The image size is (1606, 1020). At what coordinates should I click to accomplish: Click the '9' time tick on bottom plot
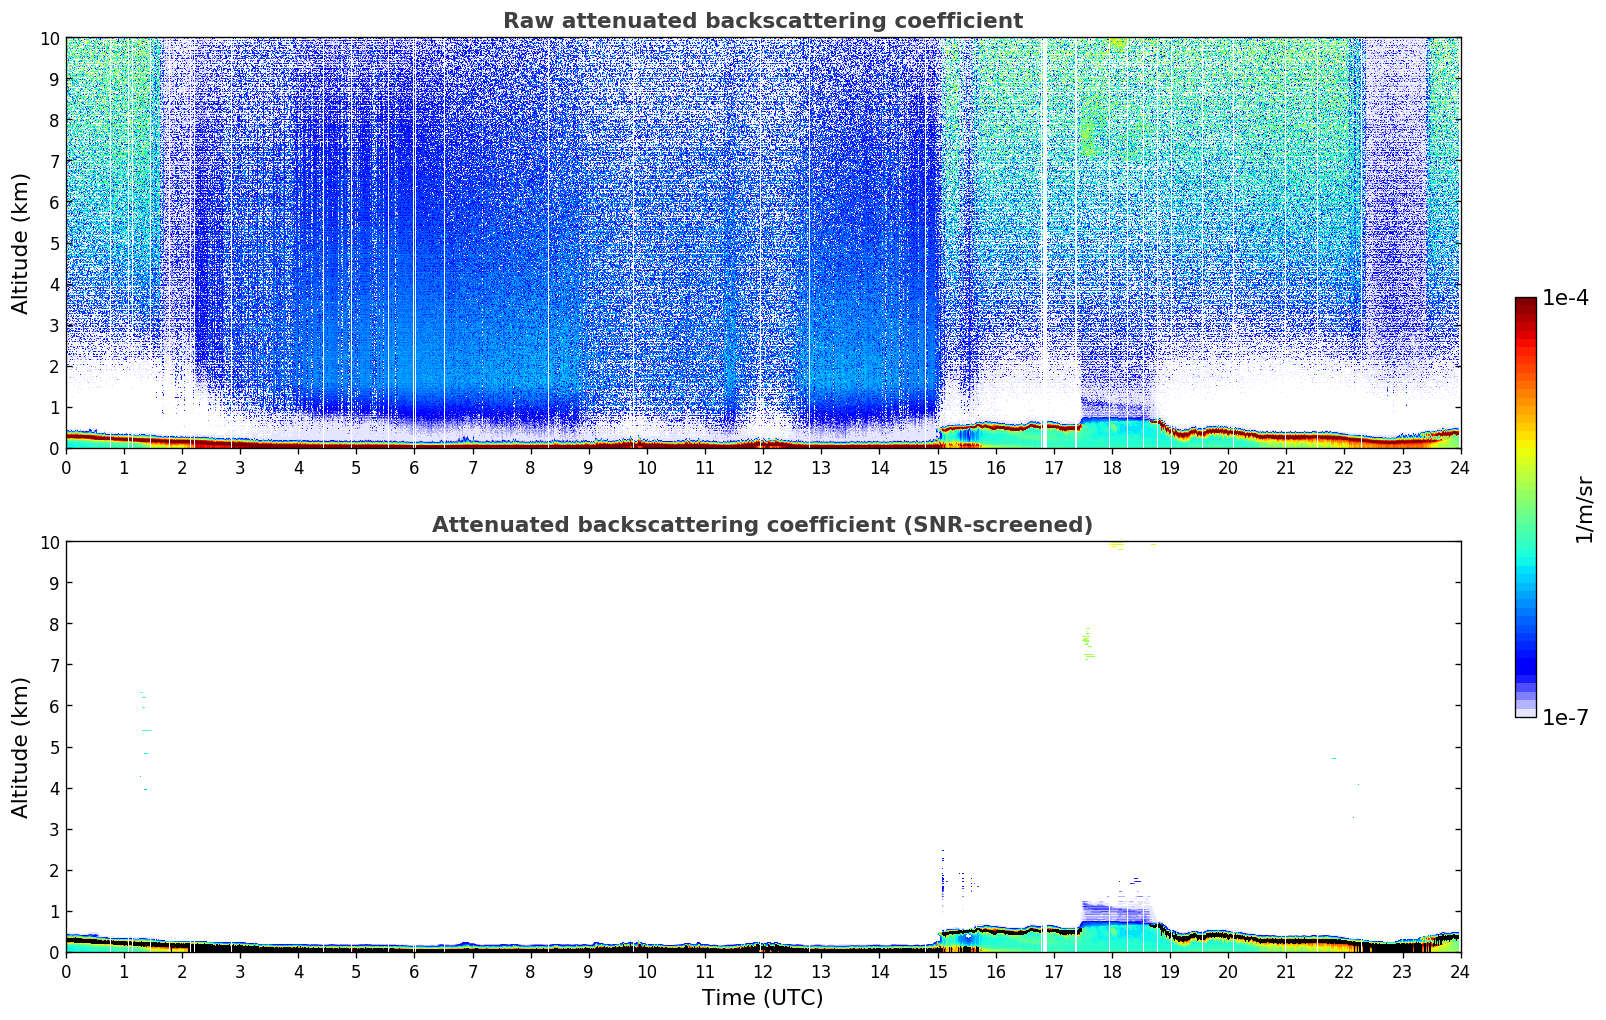[x=589, y=971]
